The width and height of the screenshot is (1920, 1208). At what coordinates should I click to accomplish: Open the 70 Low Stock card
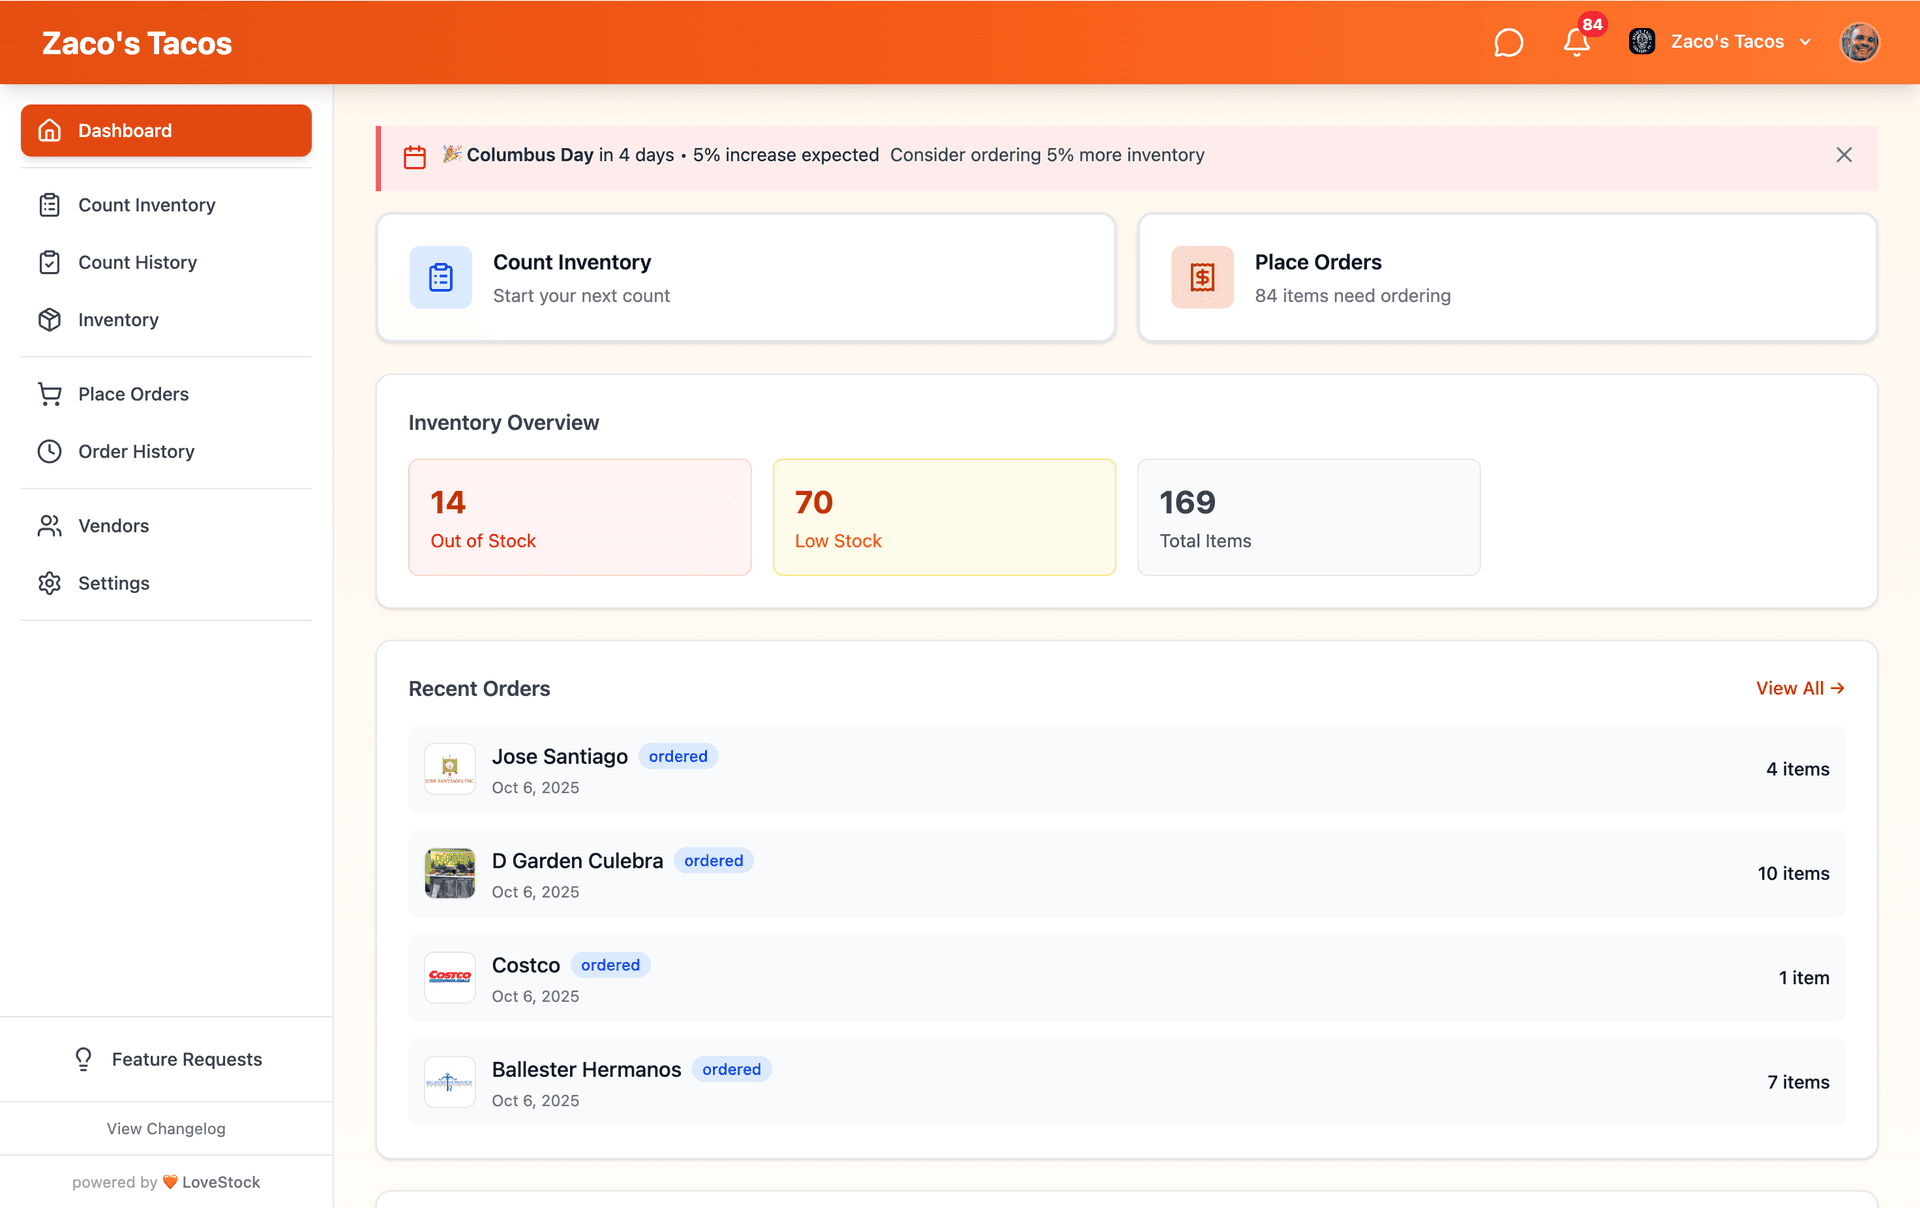click(x=943, y=517)
